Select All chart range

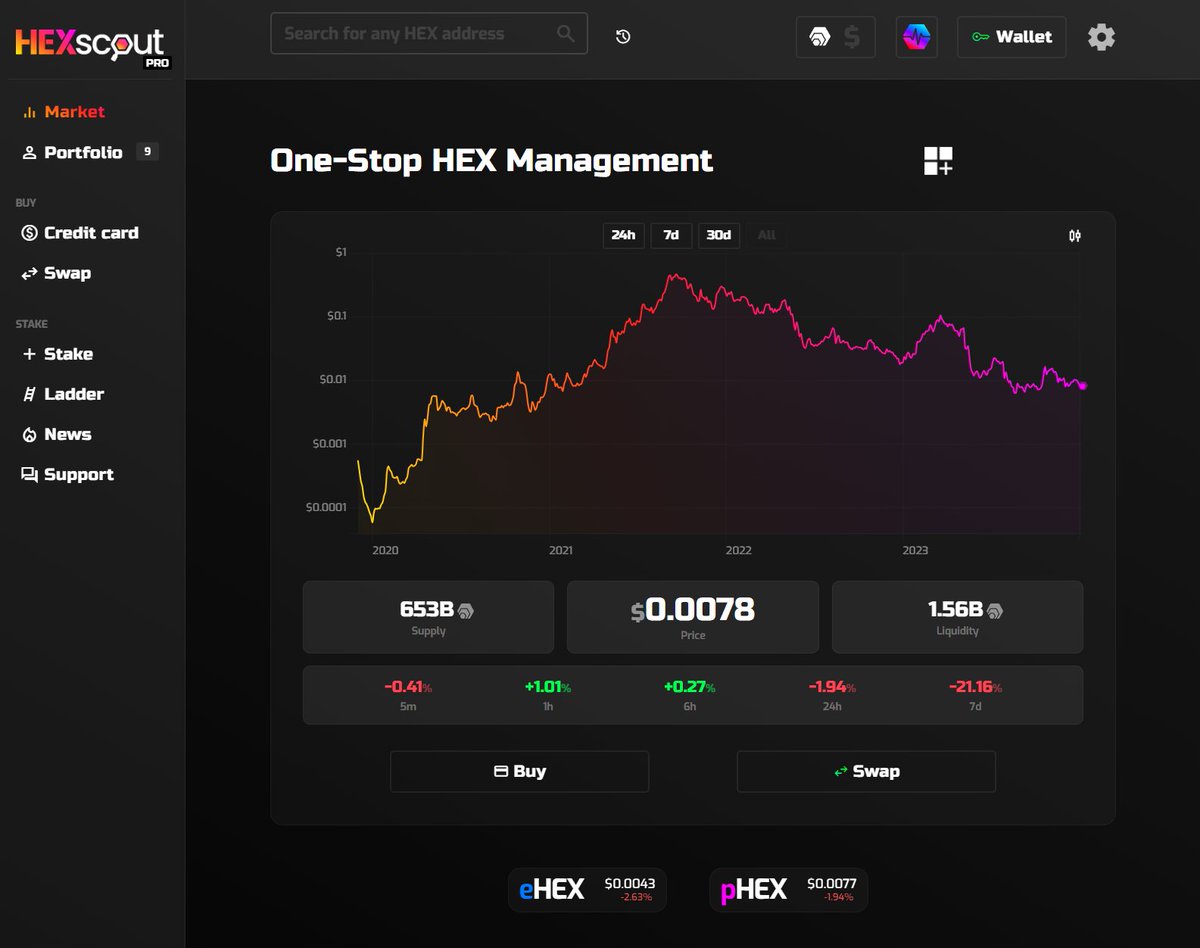[x=767, y=235]
